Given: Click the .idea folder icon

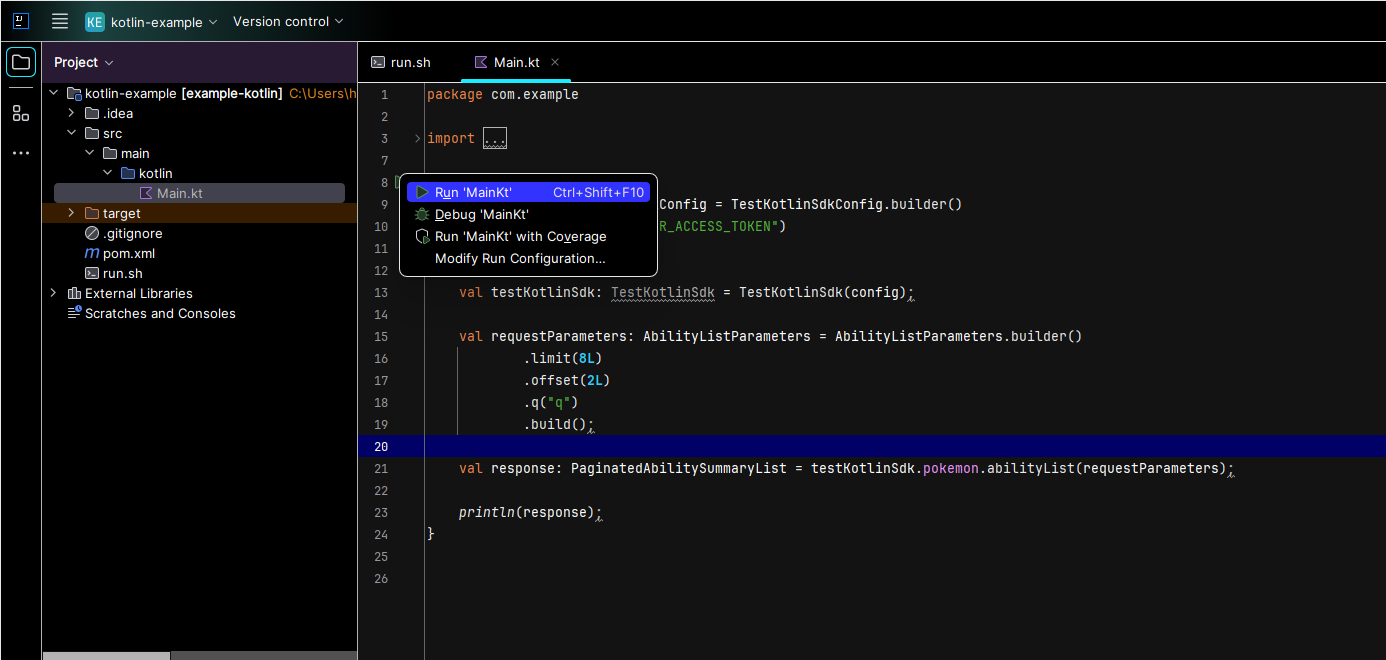Looking at the screenshot, I should [x=92, y=113].
